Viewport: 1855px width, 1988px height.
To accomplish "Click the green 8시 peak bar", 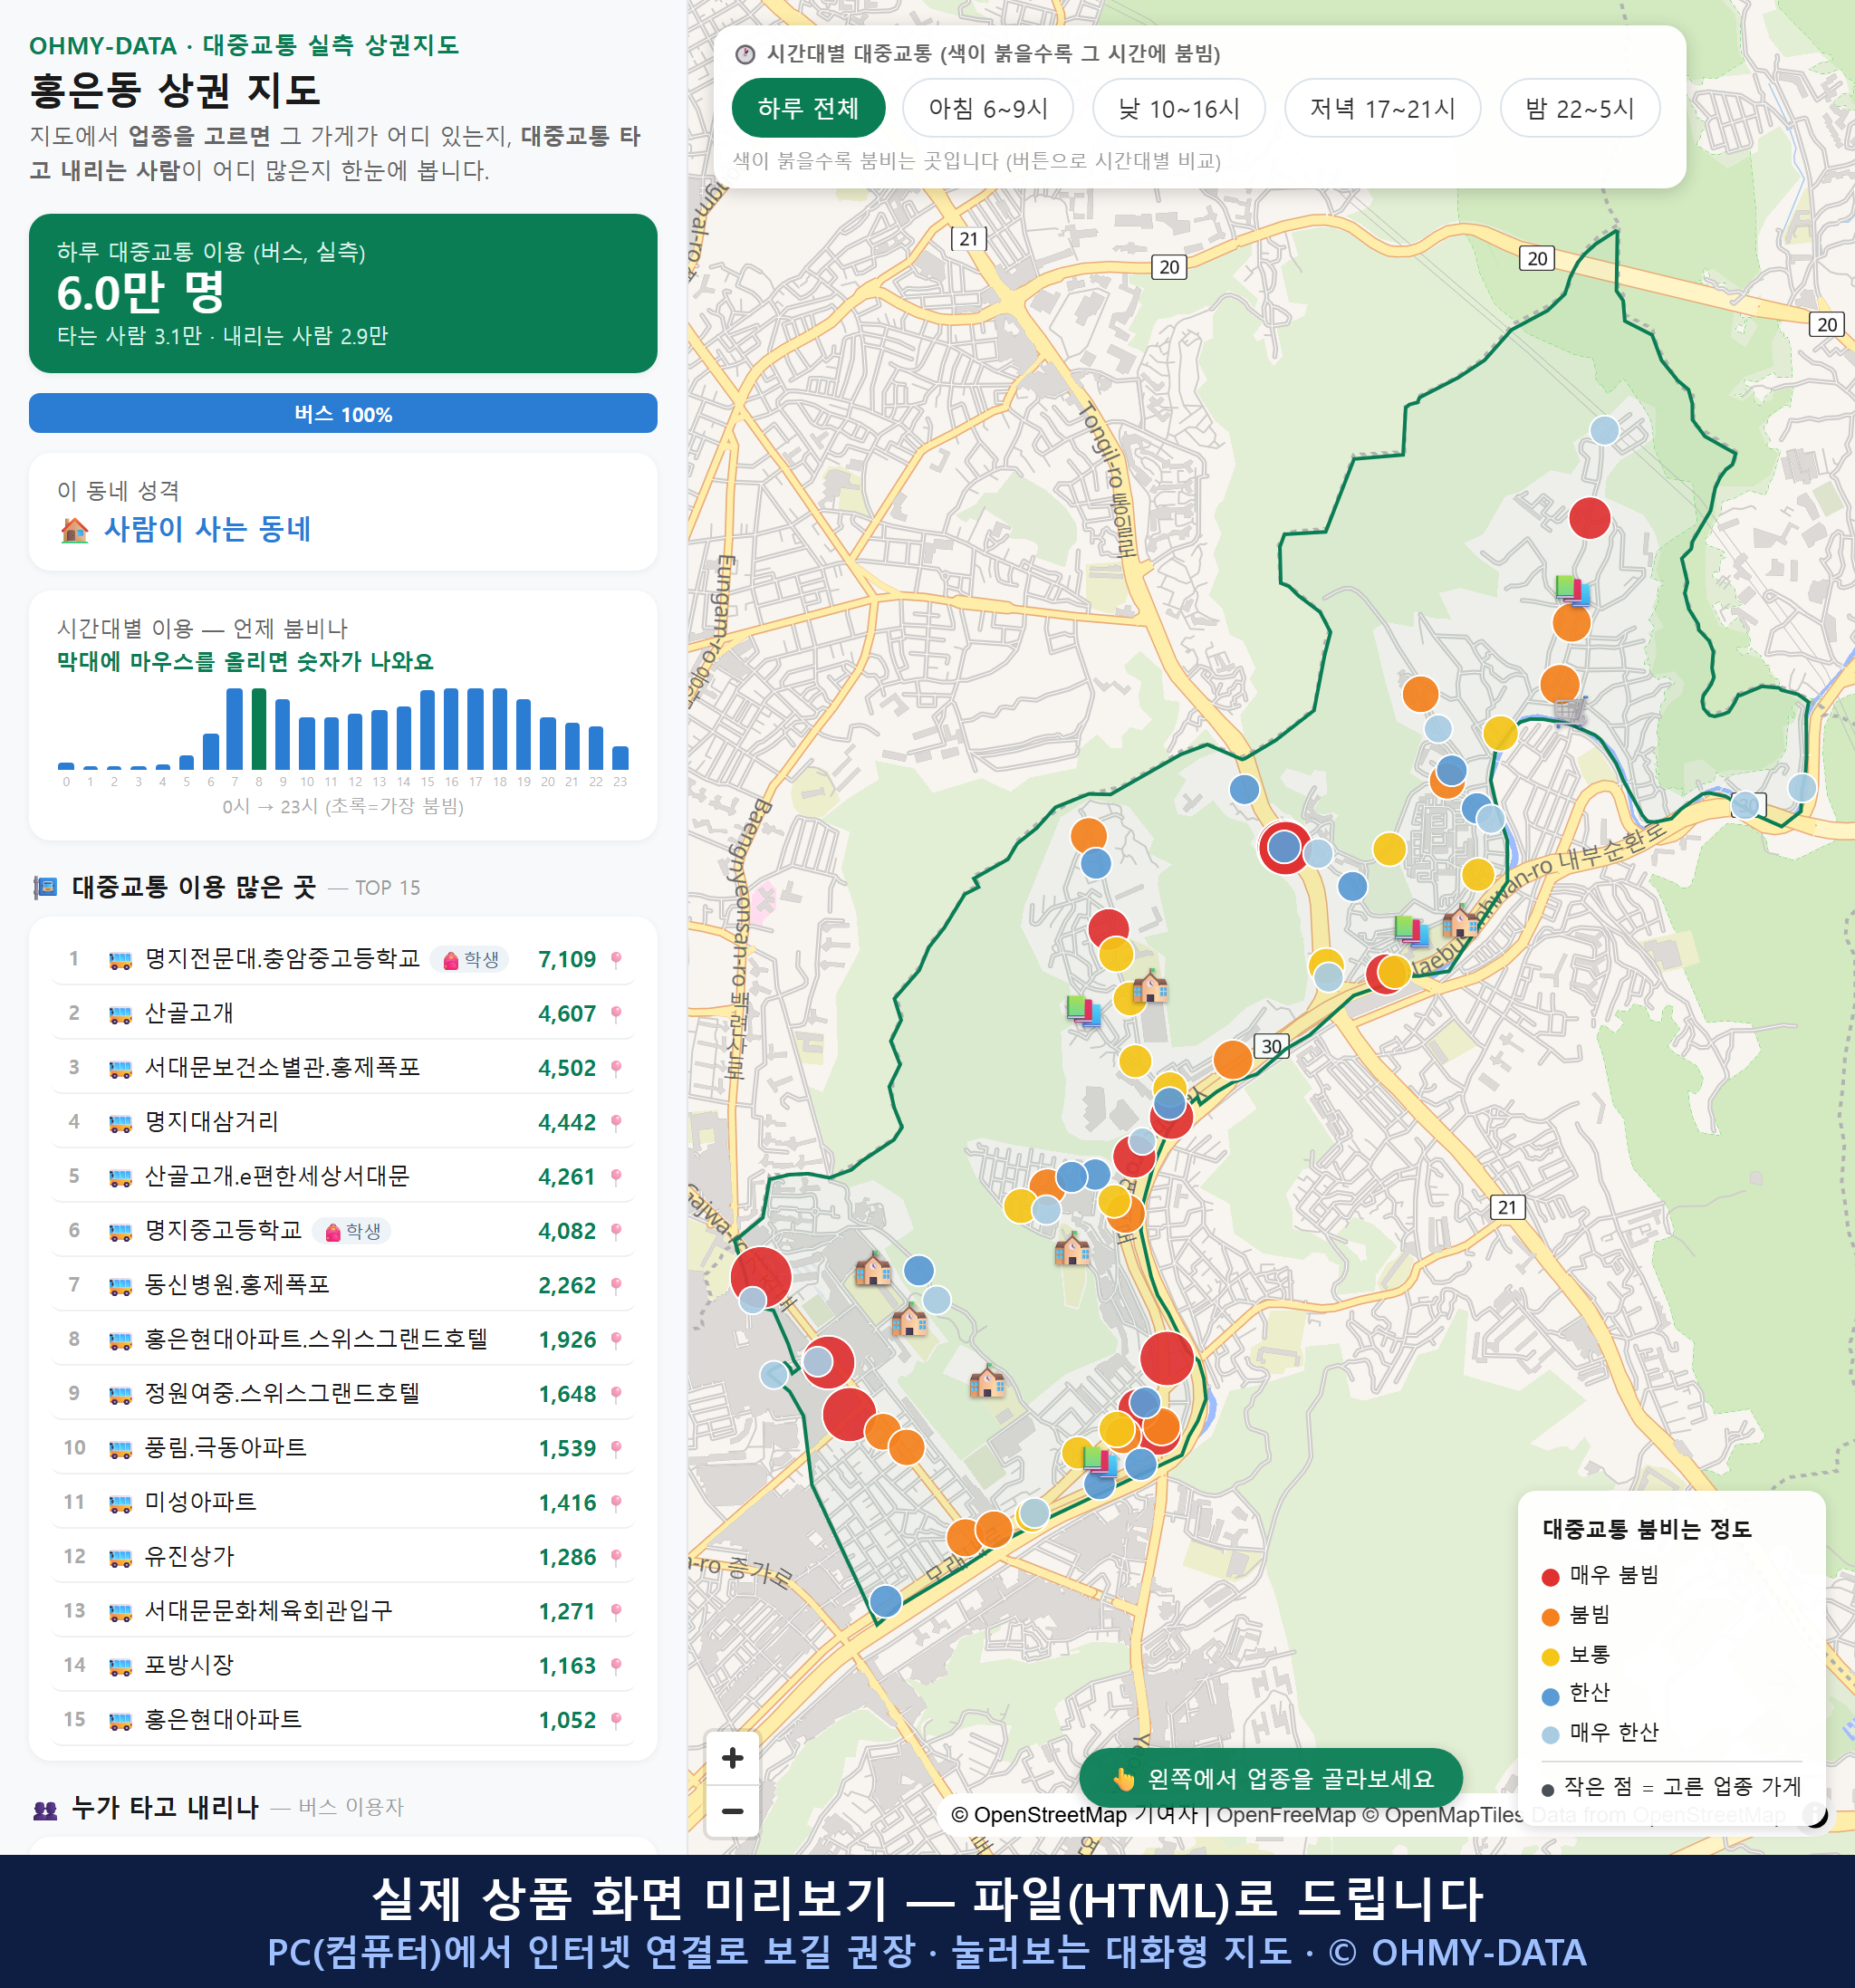I will 259,729.
